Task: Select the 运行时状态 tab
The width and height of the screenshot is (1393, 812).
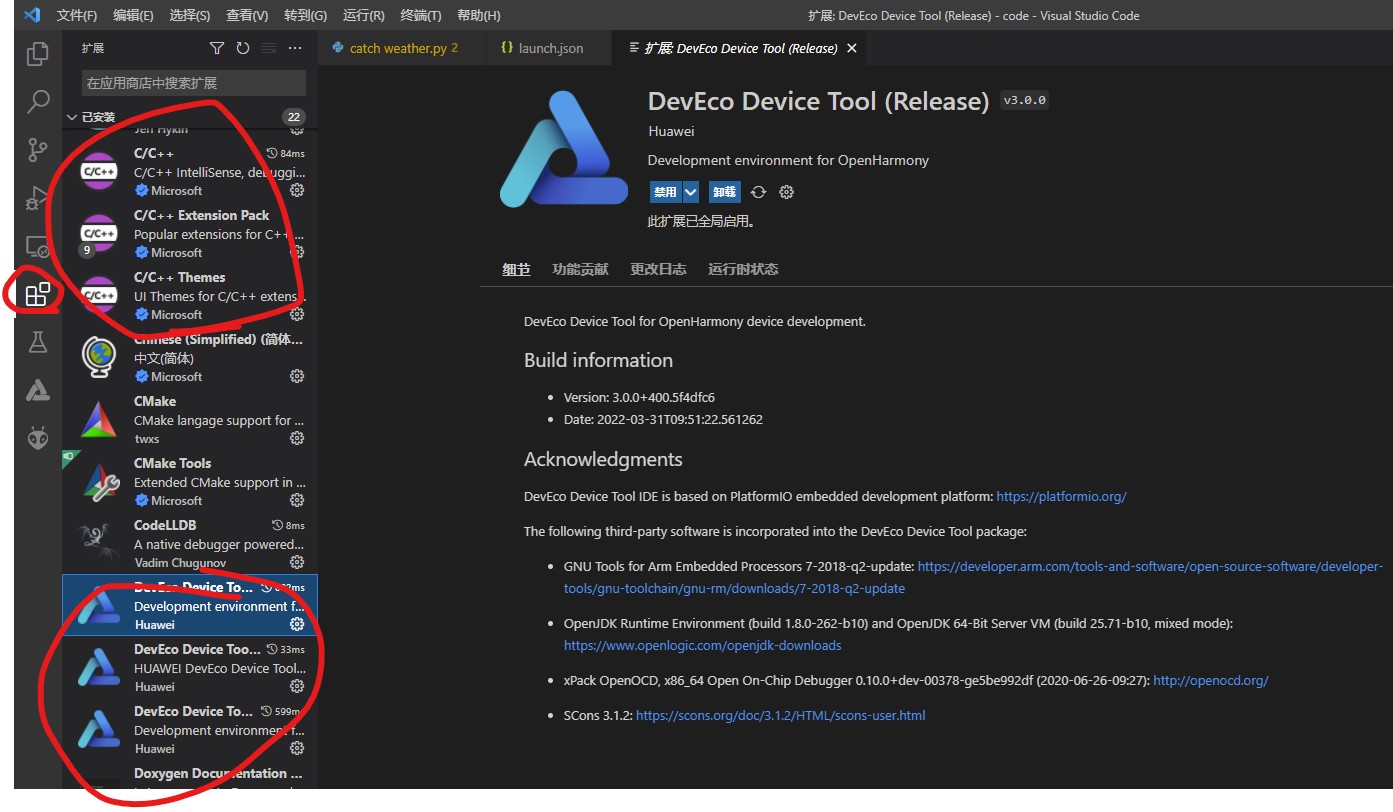Action: pos(743,269)
